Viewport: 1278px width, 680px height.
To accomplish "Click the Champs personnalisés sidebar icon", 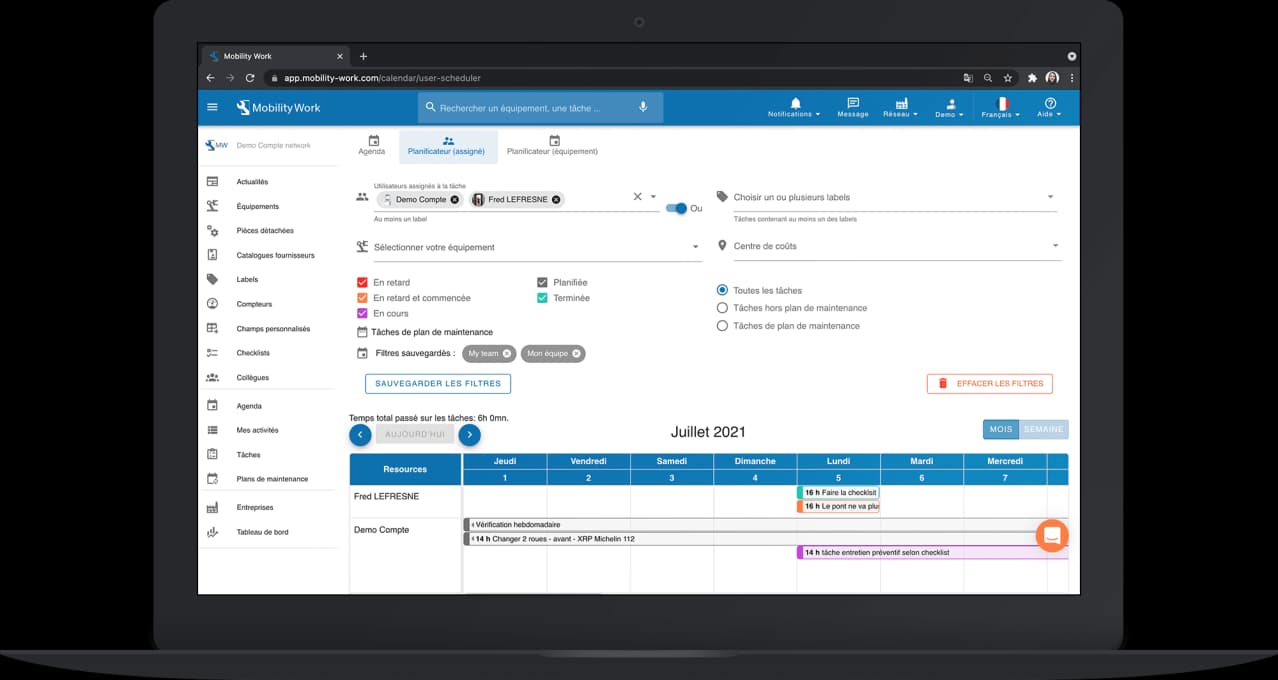I will [x=212, y=328].
